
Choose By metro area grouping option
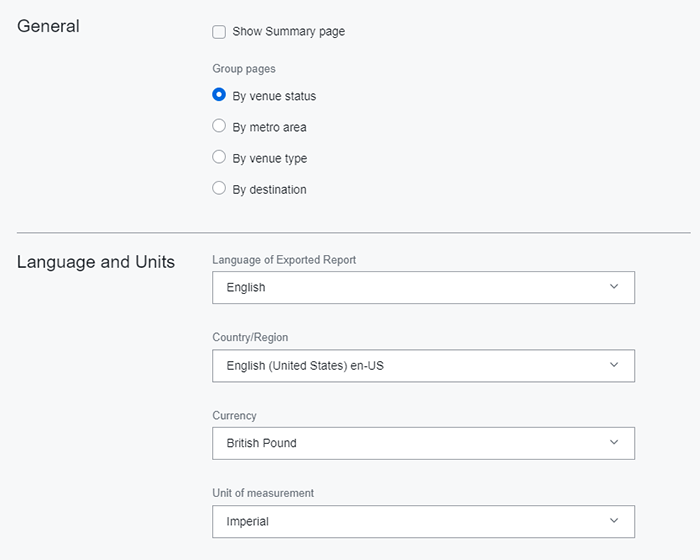[219, 126]
